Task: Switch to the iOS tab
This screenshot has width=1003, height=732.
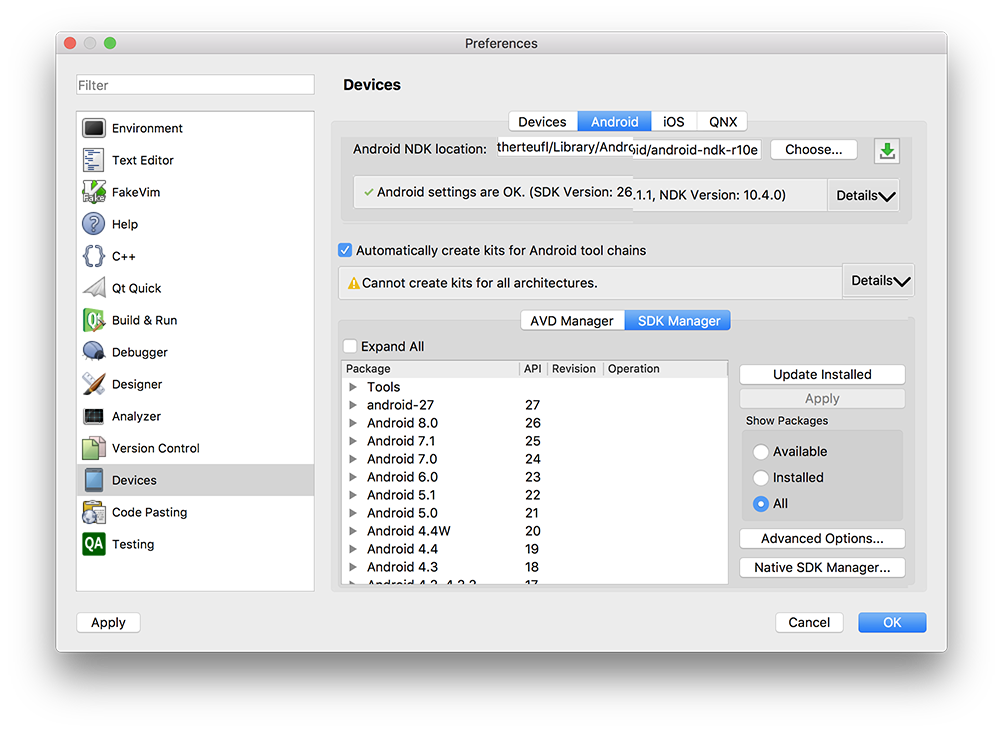Action: click(x=673, y=121)
